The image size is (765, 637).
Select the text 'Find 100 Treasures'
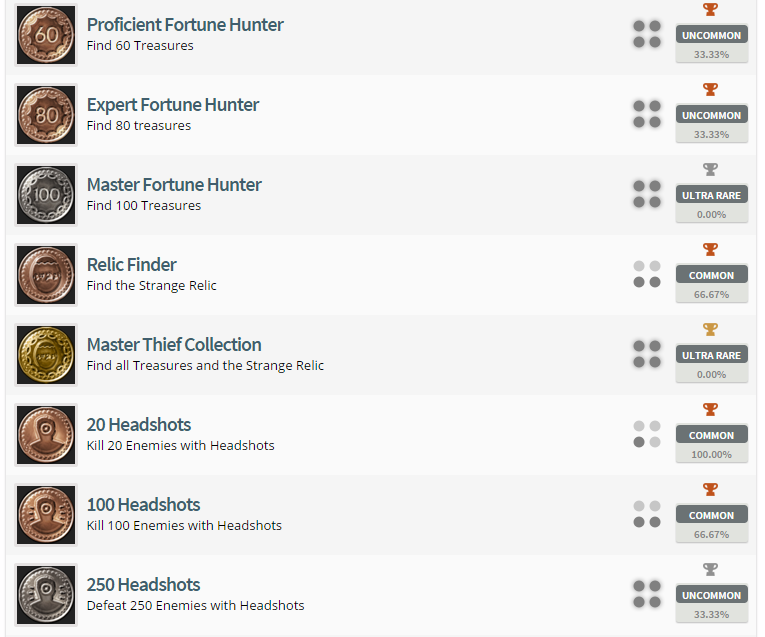143,205
